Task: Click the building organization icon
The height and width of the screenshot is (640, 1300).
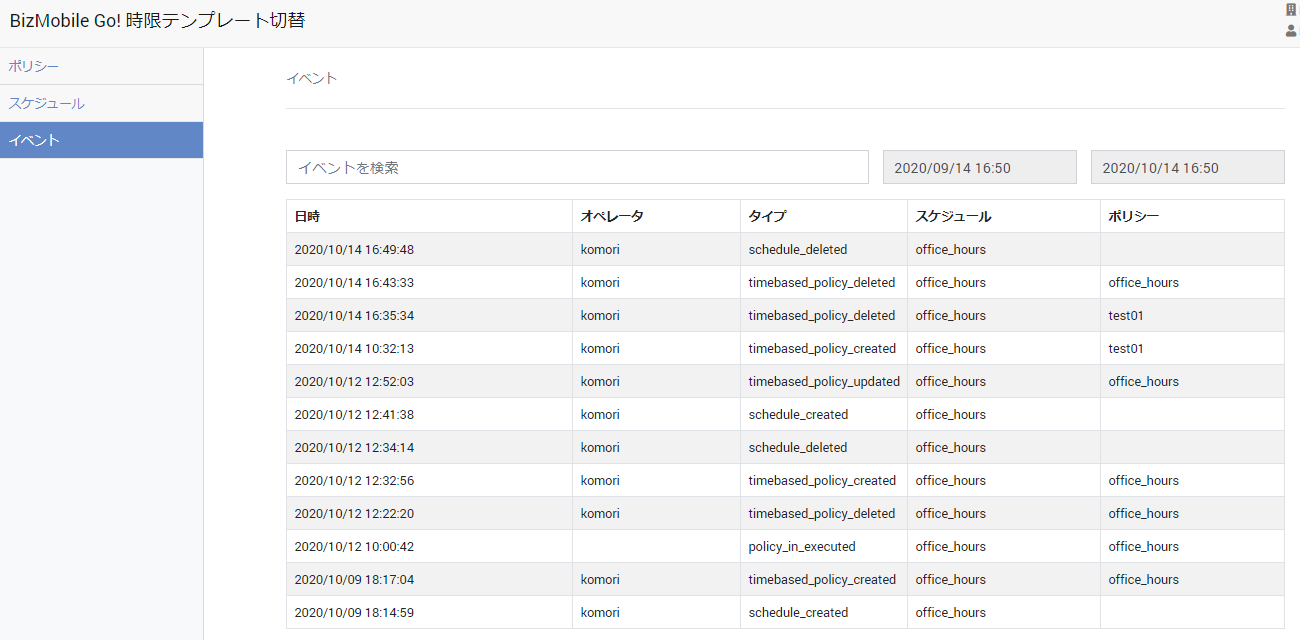Action: tap(1290, 9)
